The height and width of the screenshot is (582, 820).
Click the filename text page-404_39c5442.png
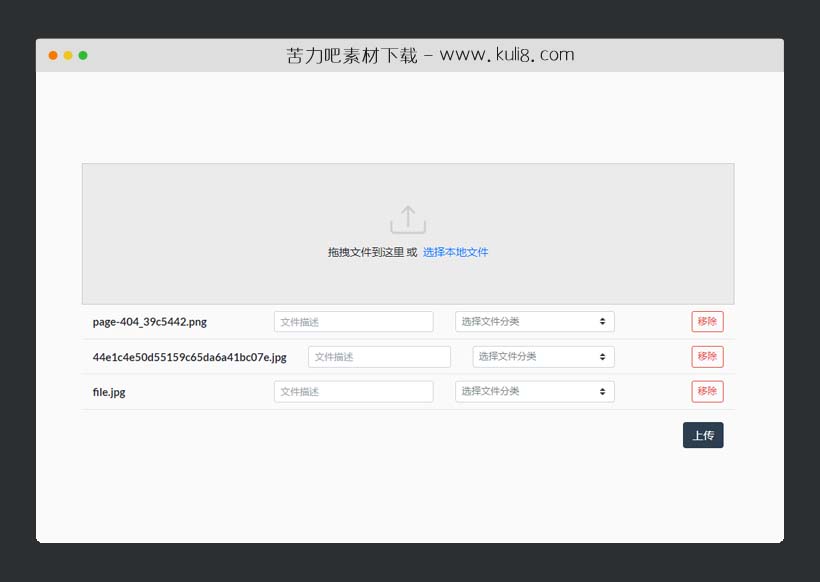coord(150,321)
